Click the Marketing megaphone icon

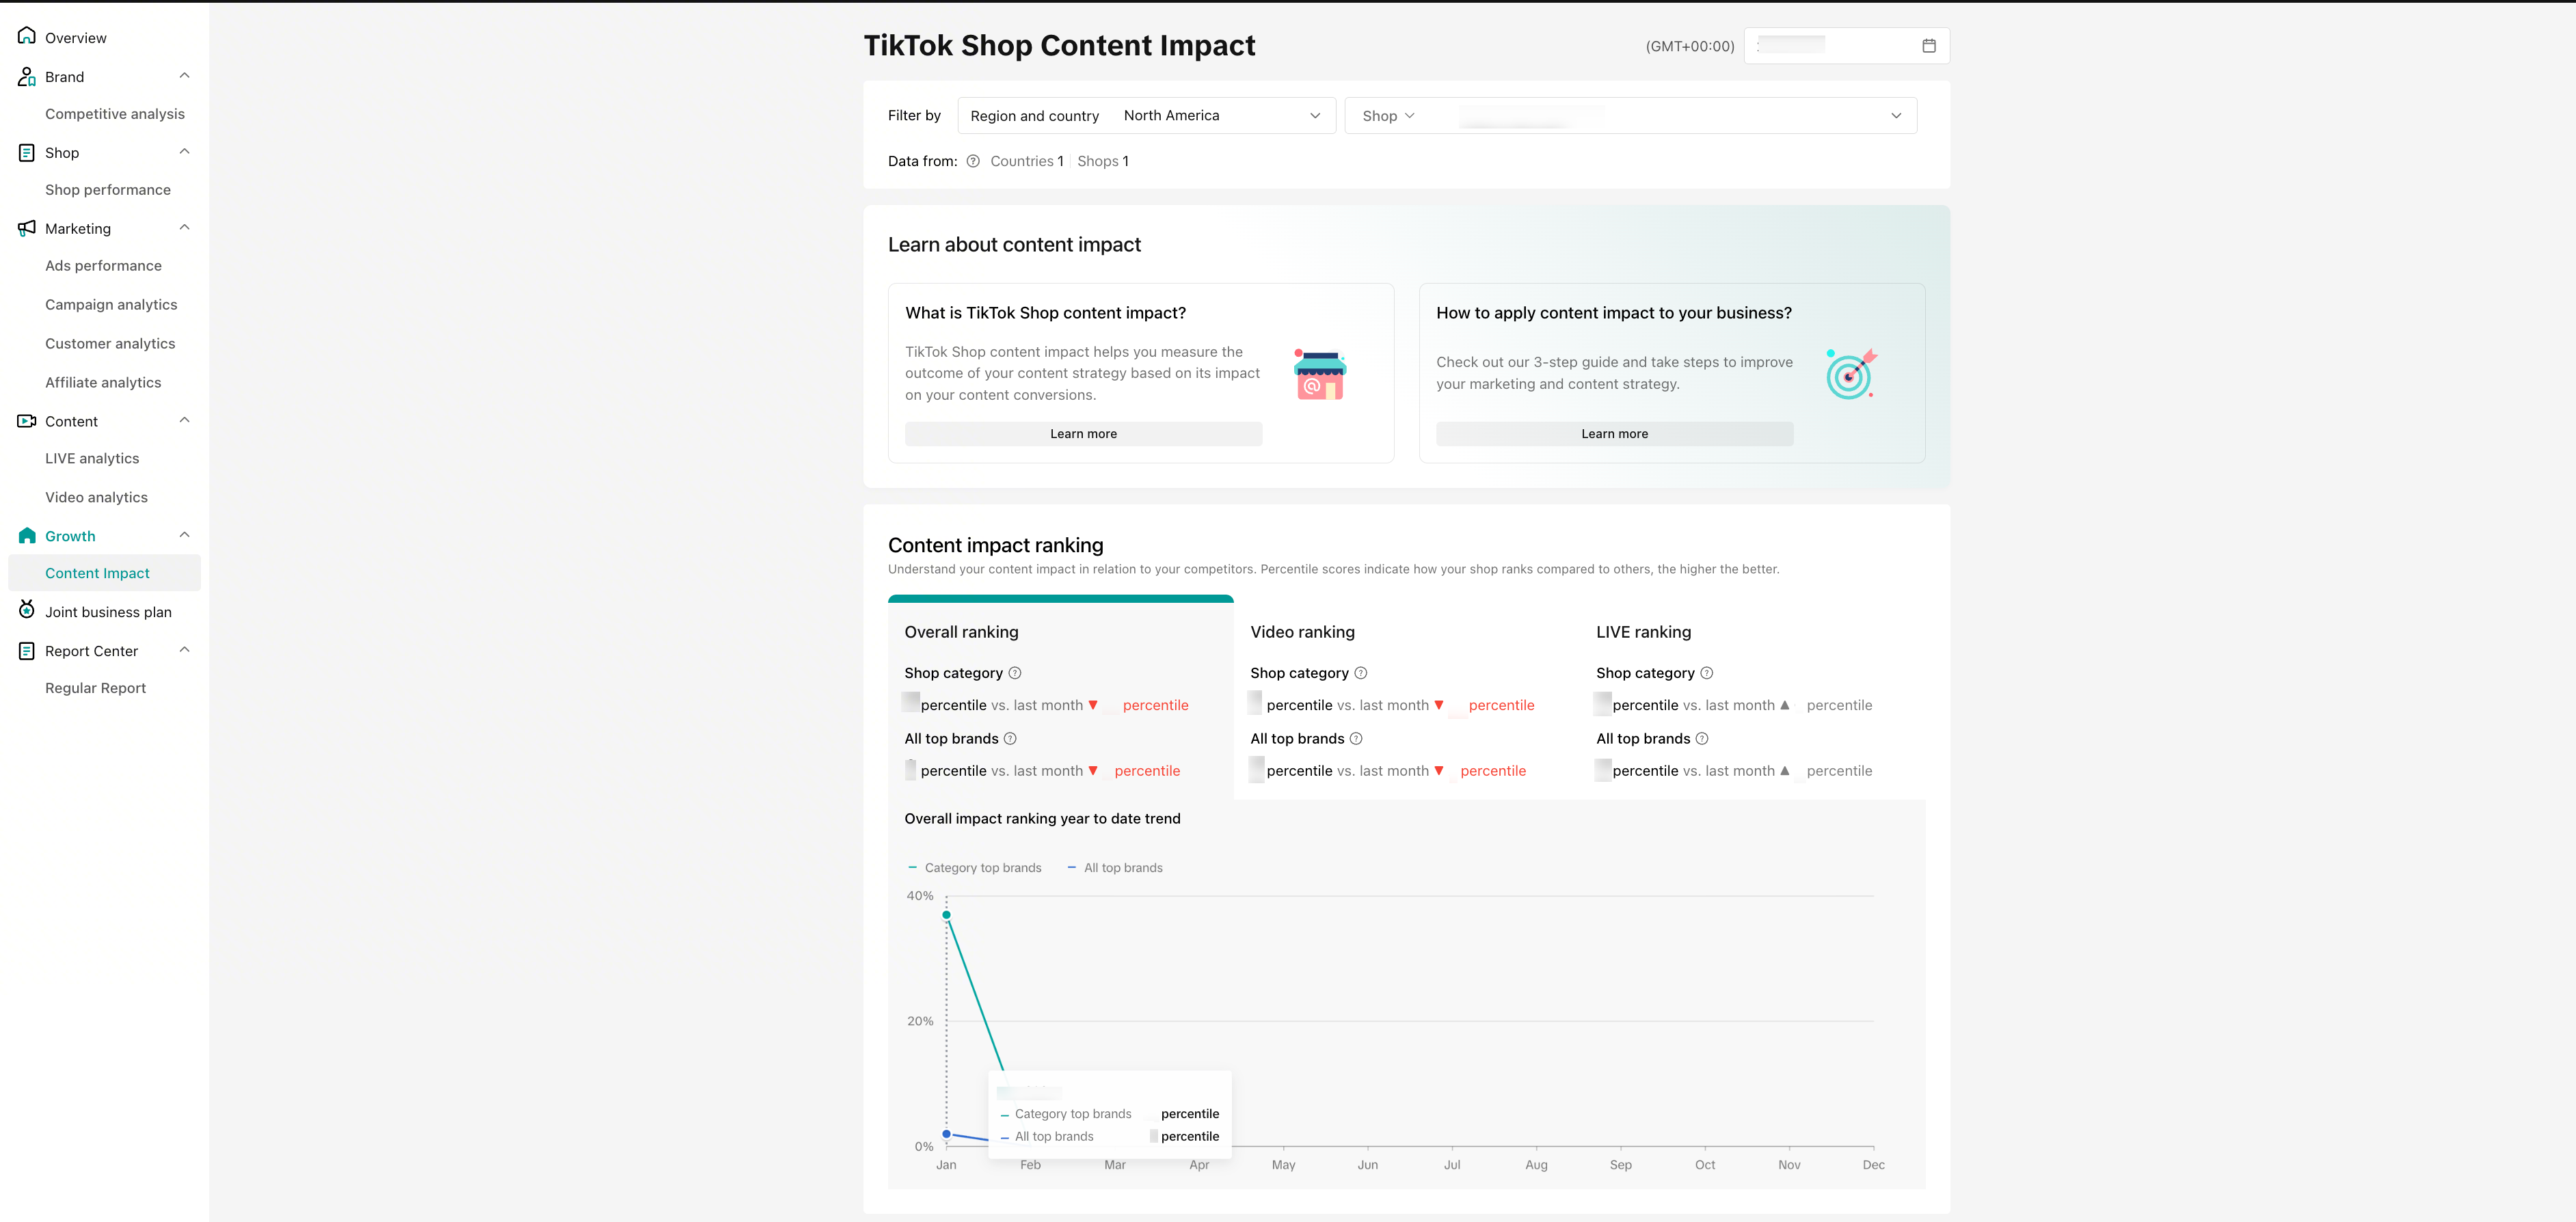(x=27, y=228)
